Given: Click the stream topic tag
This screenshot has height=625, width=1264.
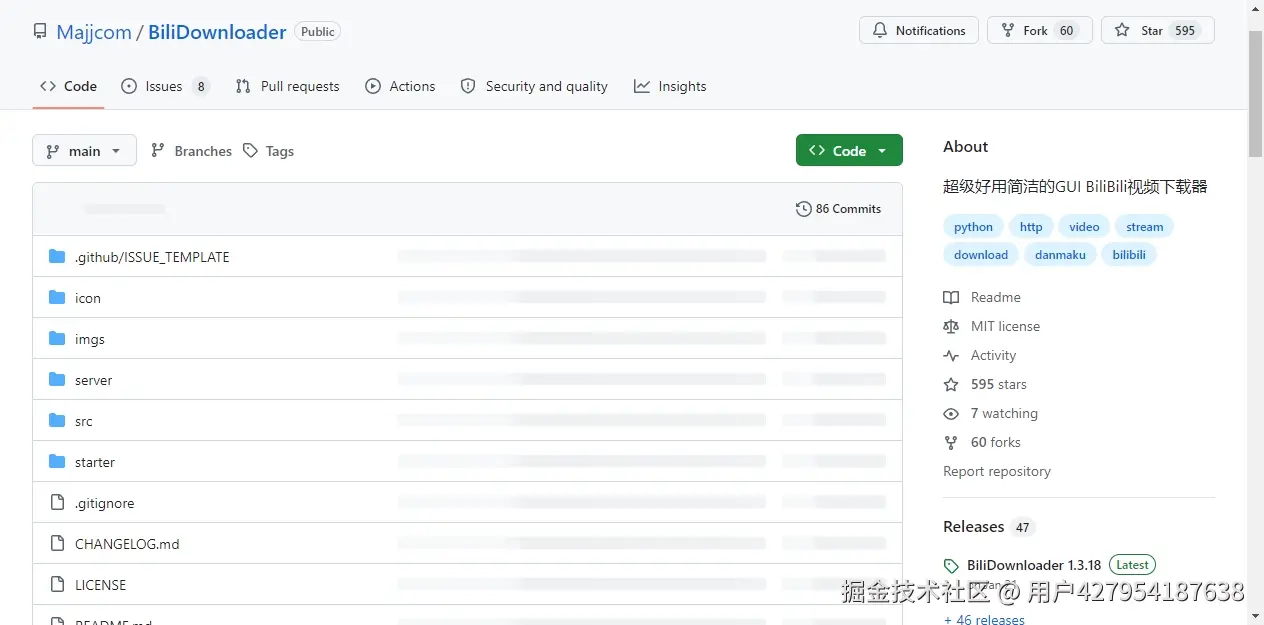Looking at the screenshot, I should [1144, 227].
